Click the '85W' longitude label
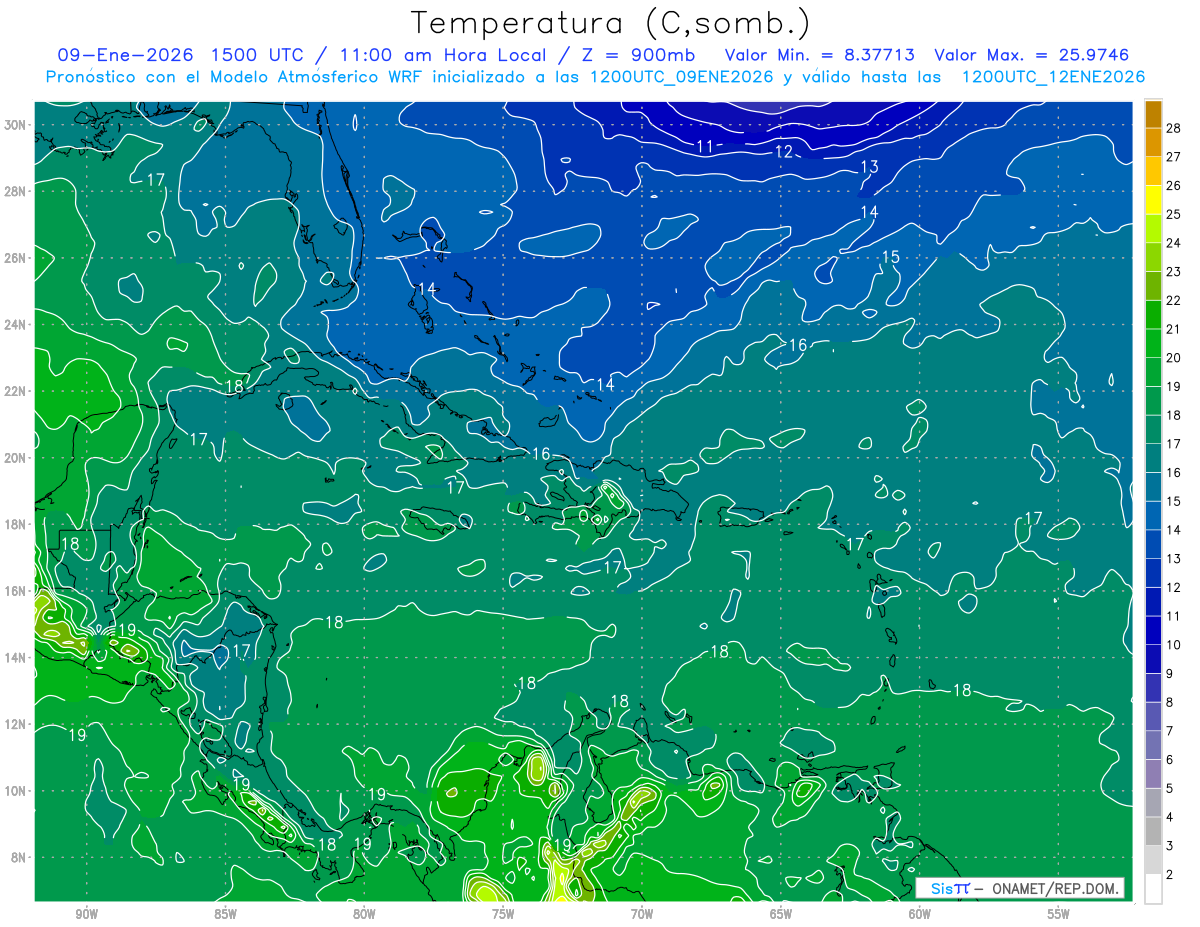Screen dimensions: 1200x927 225,914
